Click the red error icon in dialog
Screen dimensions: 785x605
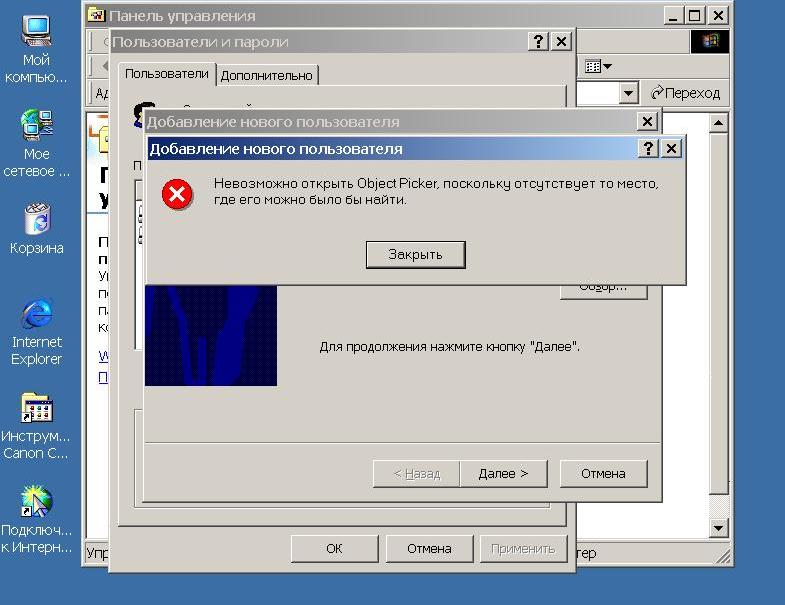click(177, 194)
